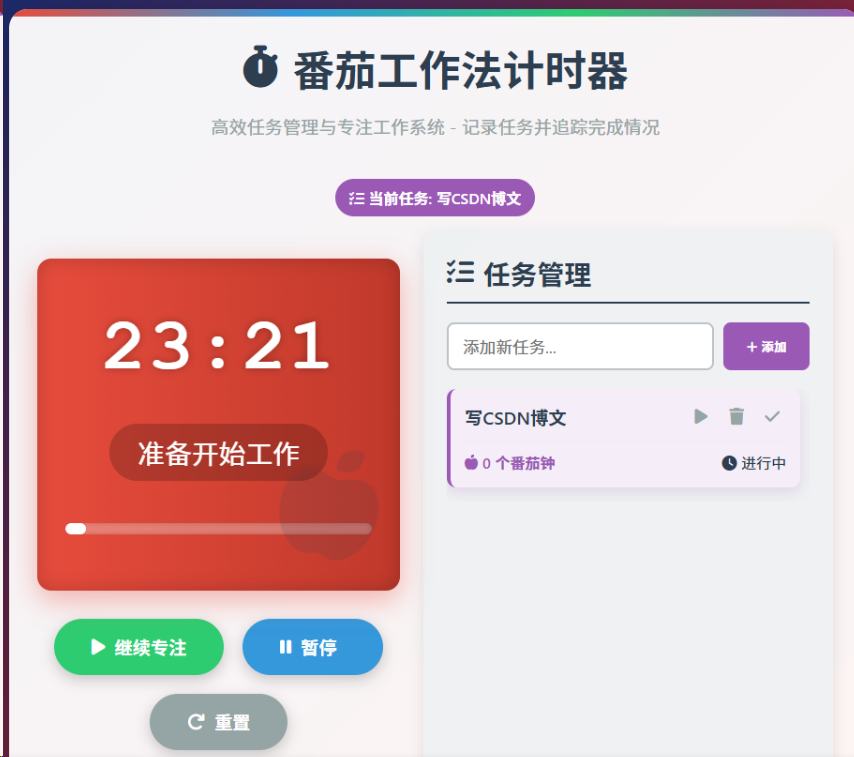Viewport: 854px width, 757px height.
Task: Click the 番茄工作法计时器 title
Action: coord(461,71)
